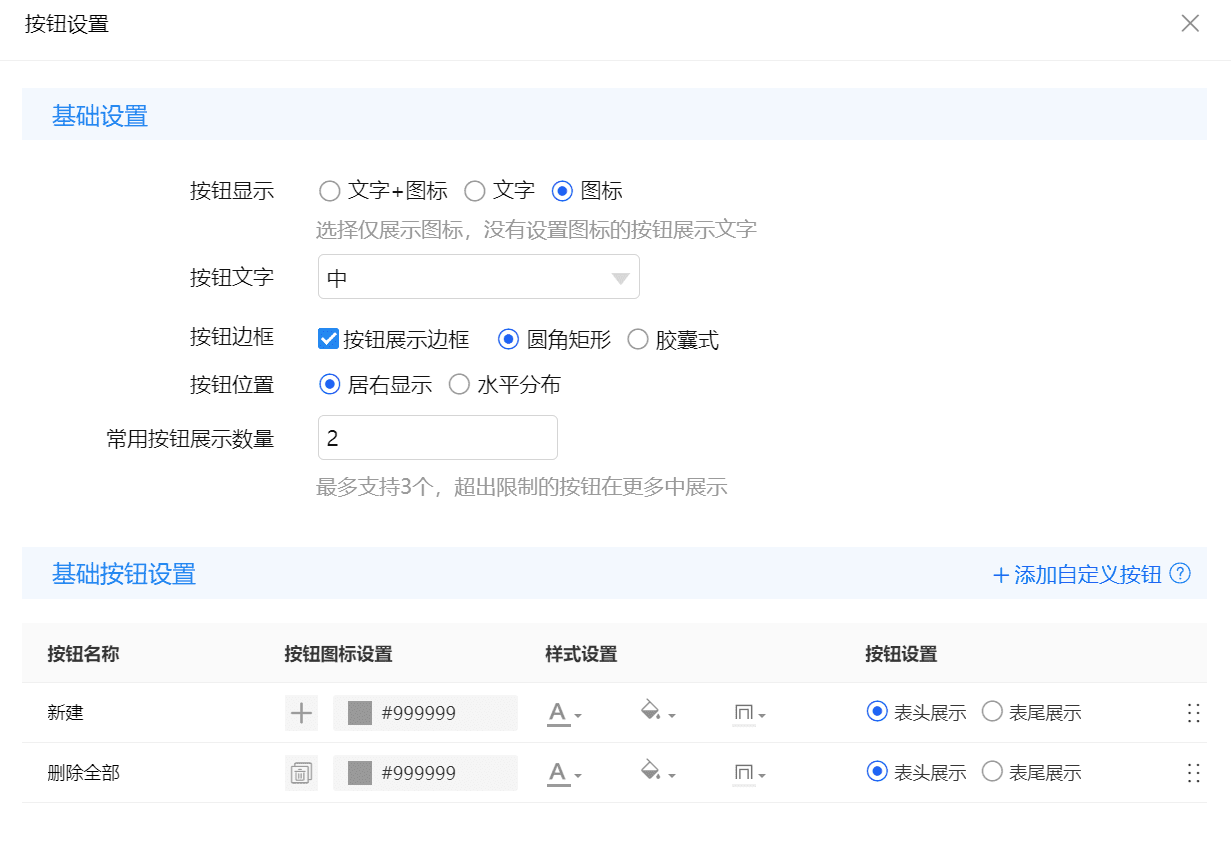Open font color tool in 新建 row
The height and width of the screenshot is (841, 1231).
click(564, 713)
